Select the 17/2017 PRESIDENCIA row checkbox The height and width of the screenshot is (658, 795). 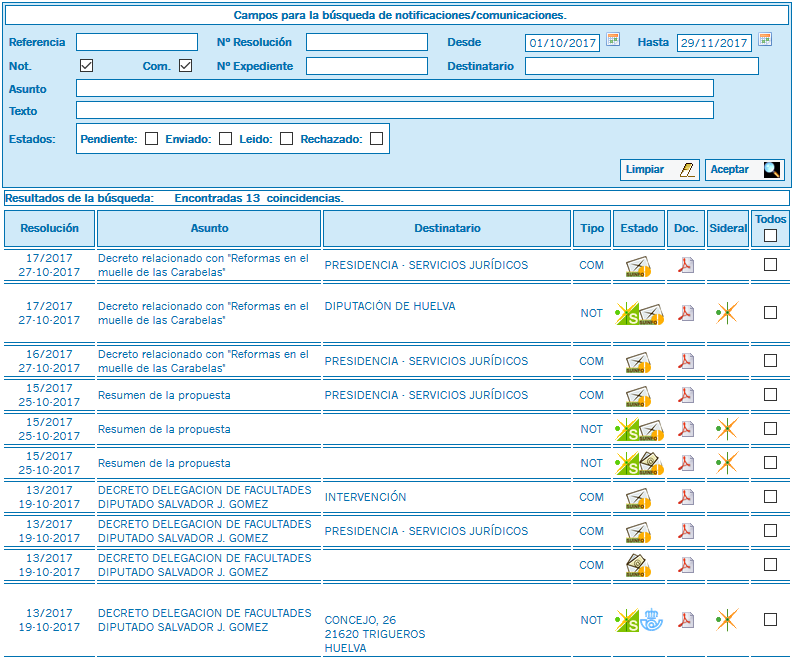click(770, 265)
